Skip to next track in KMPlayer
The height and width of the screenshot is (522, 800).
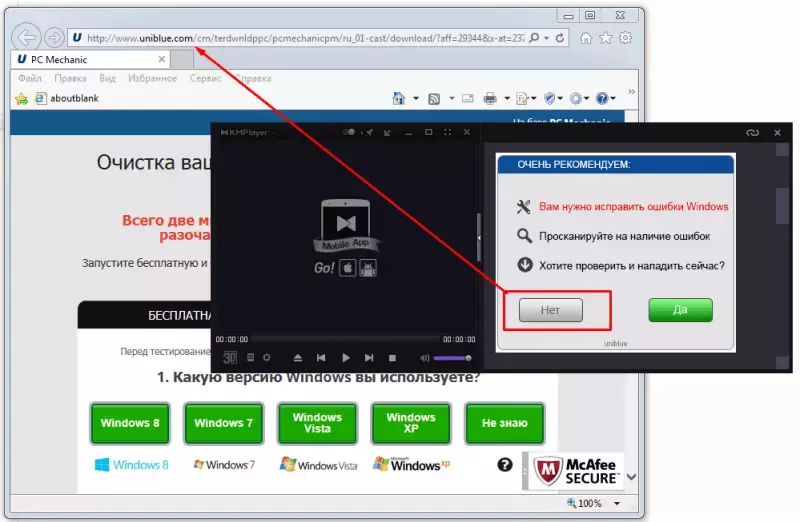pyautogui.click(x=369, y=358)
